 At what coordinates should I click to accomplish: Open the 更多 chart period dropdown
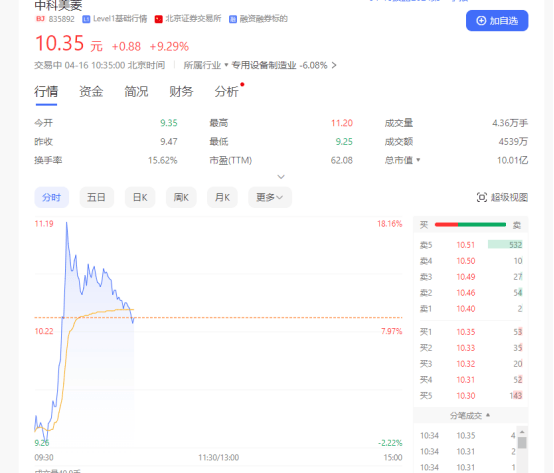point(270,197)
